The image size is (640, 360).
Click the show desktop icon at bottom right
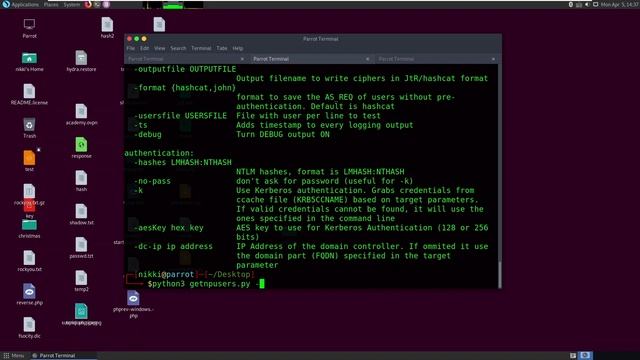573,356
